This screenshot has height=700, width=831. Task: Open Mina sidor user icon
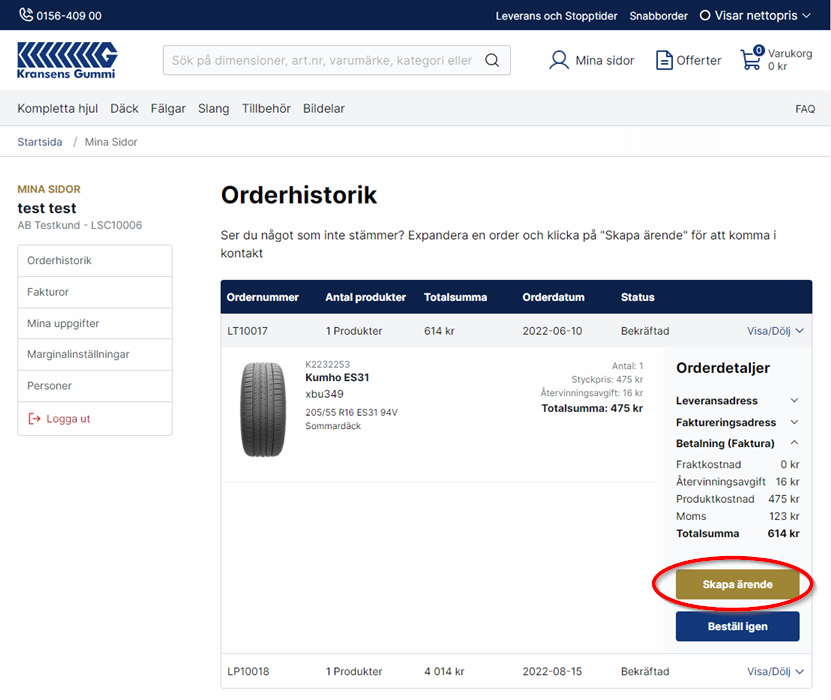pos(559,60)
